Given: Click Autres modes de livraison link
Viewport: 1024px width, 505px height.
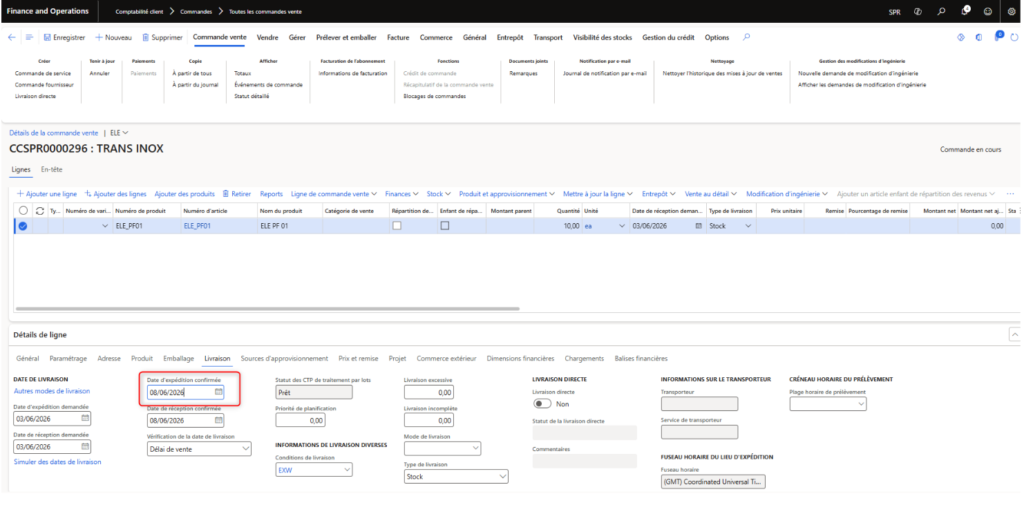Looking at the screenshot, I should 52,391.
